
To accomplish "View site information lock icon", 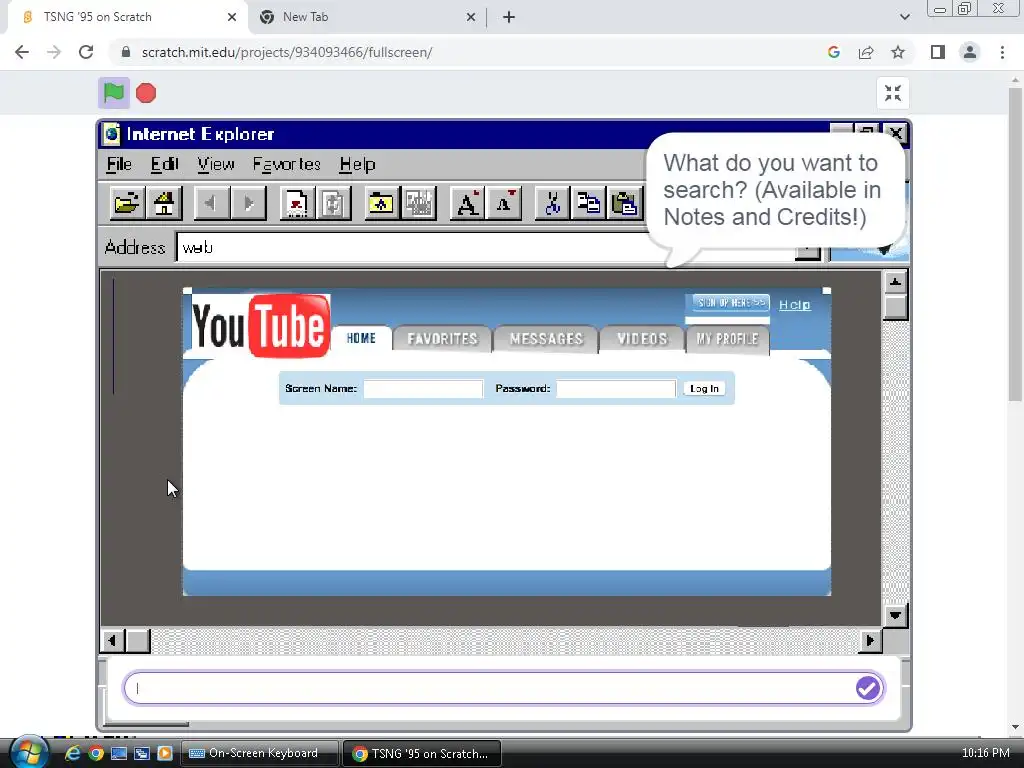I will (126, 52).
